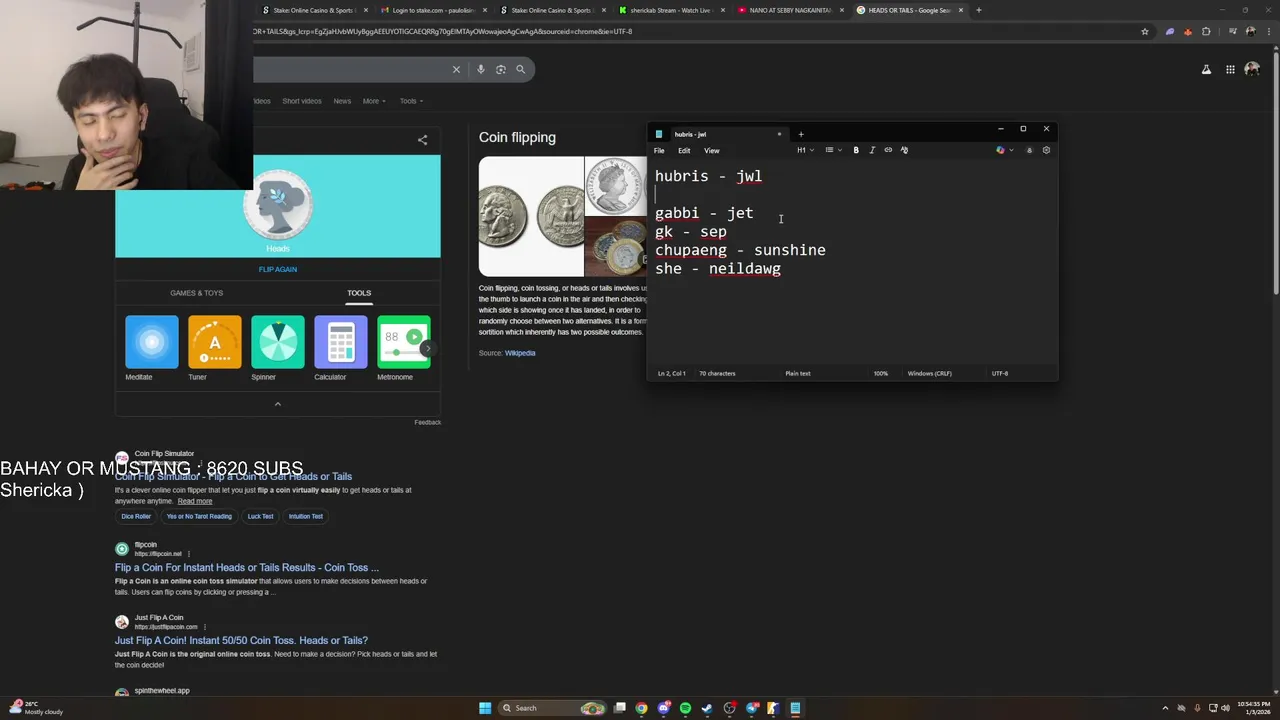Open the Spinner tool

click(x=277, y=348)
